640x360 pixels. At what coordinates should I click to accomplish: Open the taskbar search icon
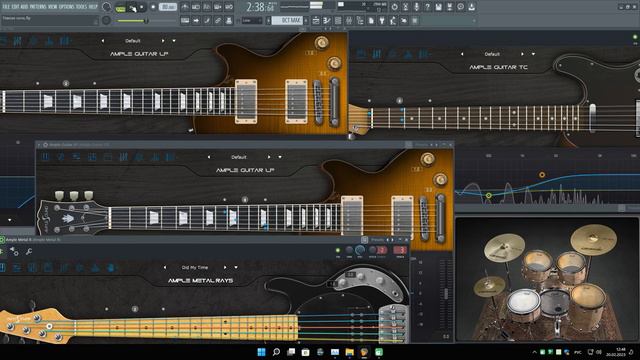tap(276, 352)
